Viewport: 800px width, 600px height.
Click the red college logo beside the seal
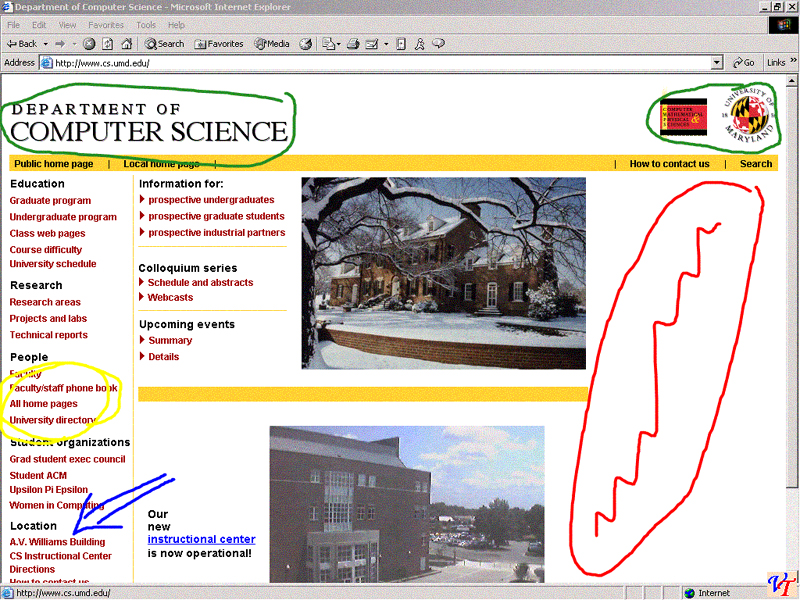683,117
